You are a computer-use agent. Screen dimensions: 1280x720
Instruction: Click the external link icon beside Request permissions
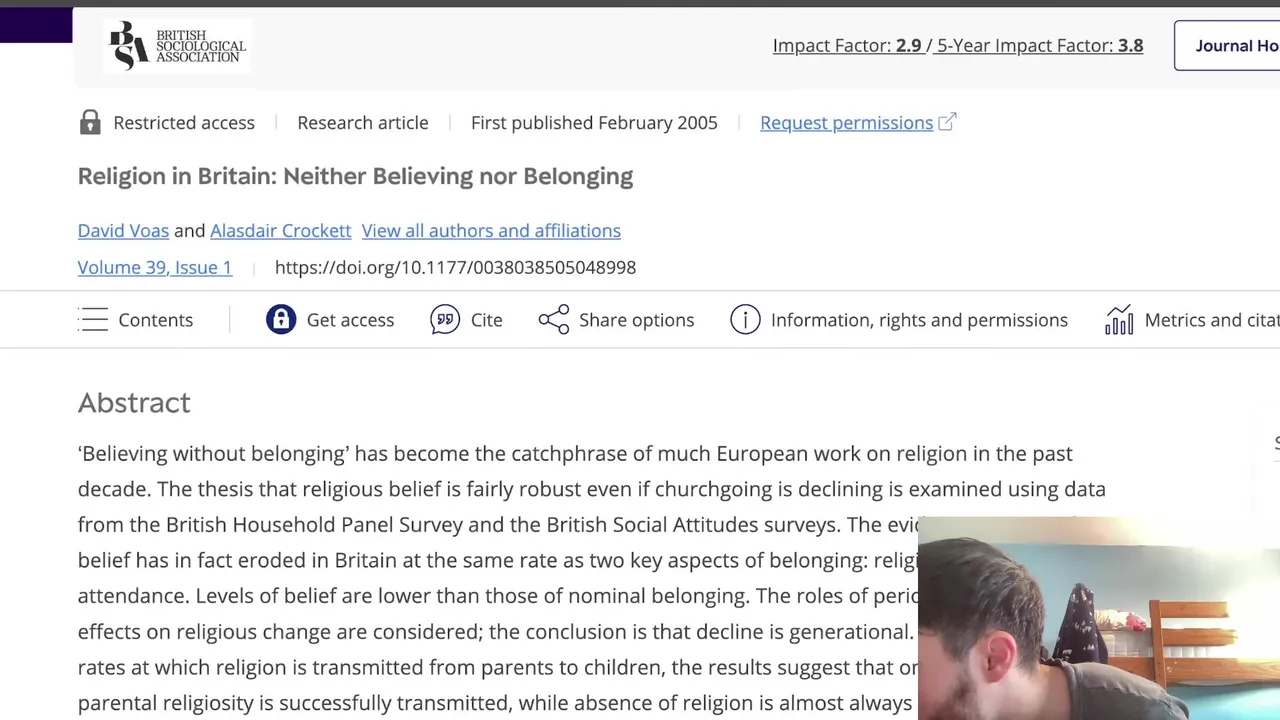tap(947, 122)
